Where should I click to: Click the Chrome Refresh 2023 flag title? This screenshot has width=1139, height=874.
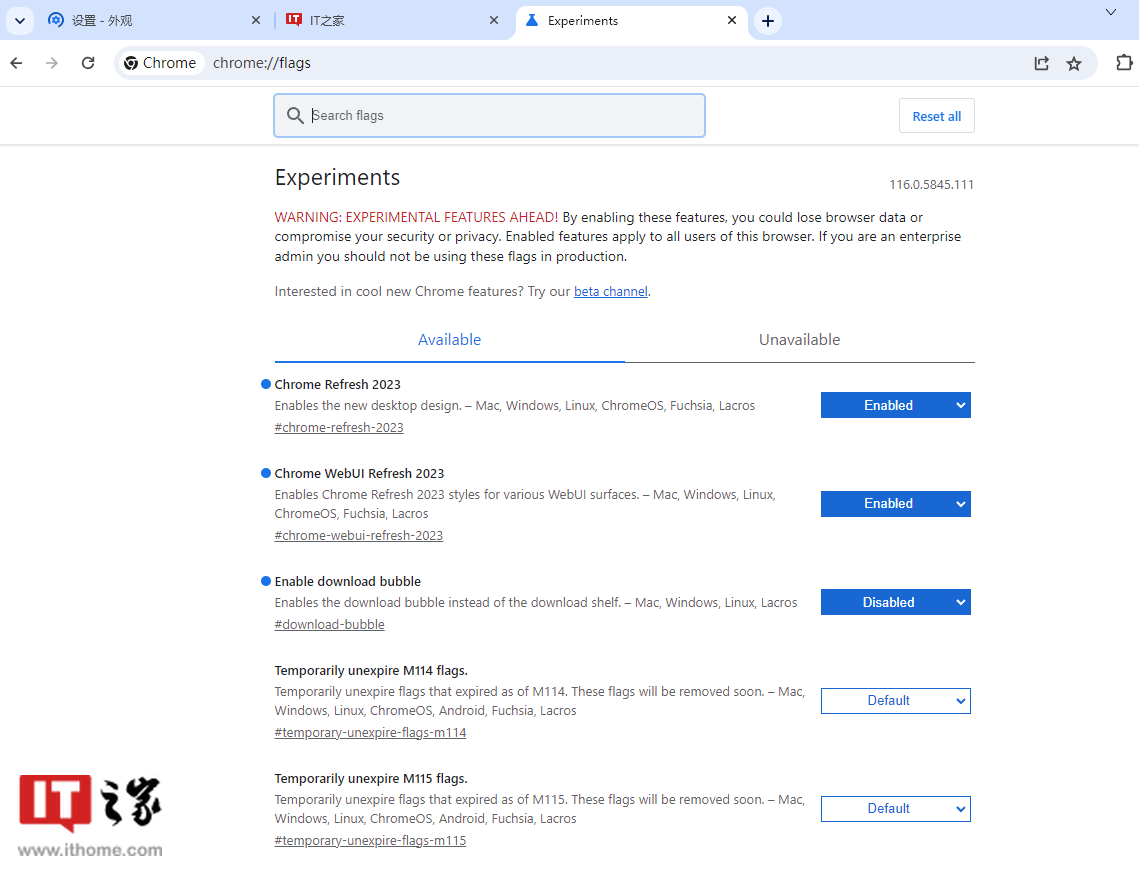337,384
